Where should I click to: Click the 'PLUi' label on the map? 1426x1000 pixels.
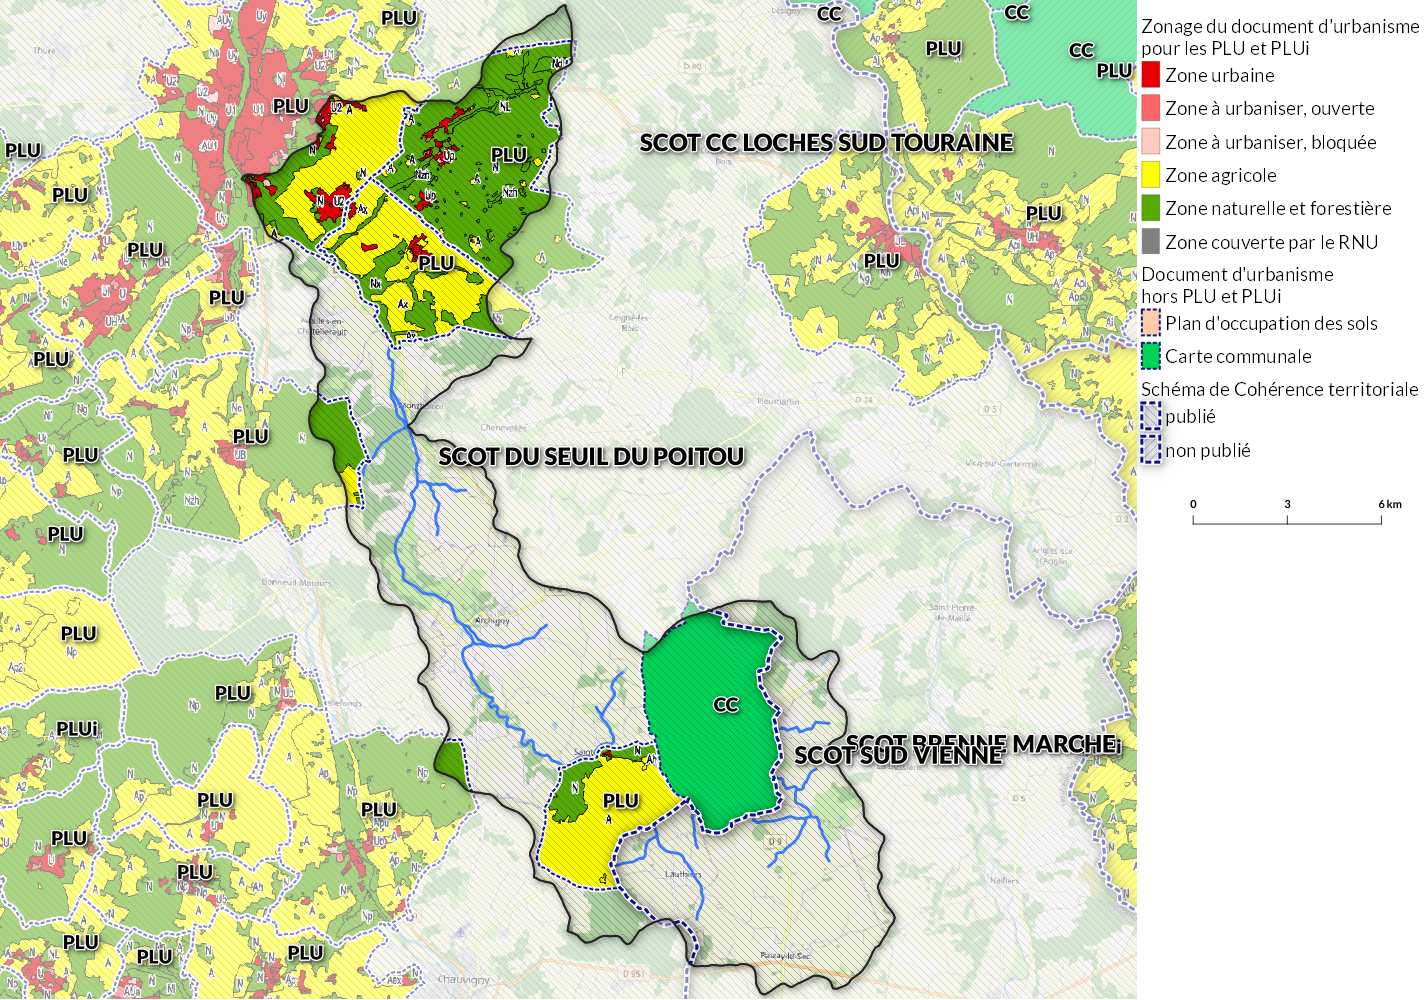pos(78,729)
